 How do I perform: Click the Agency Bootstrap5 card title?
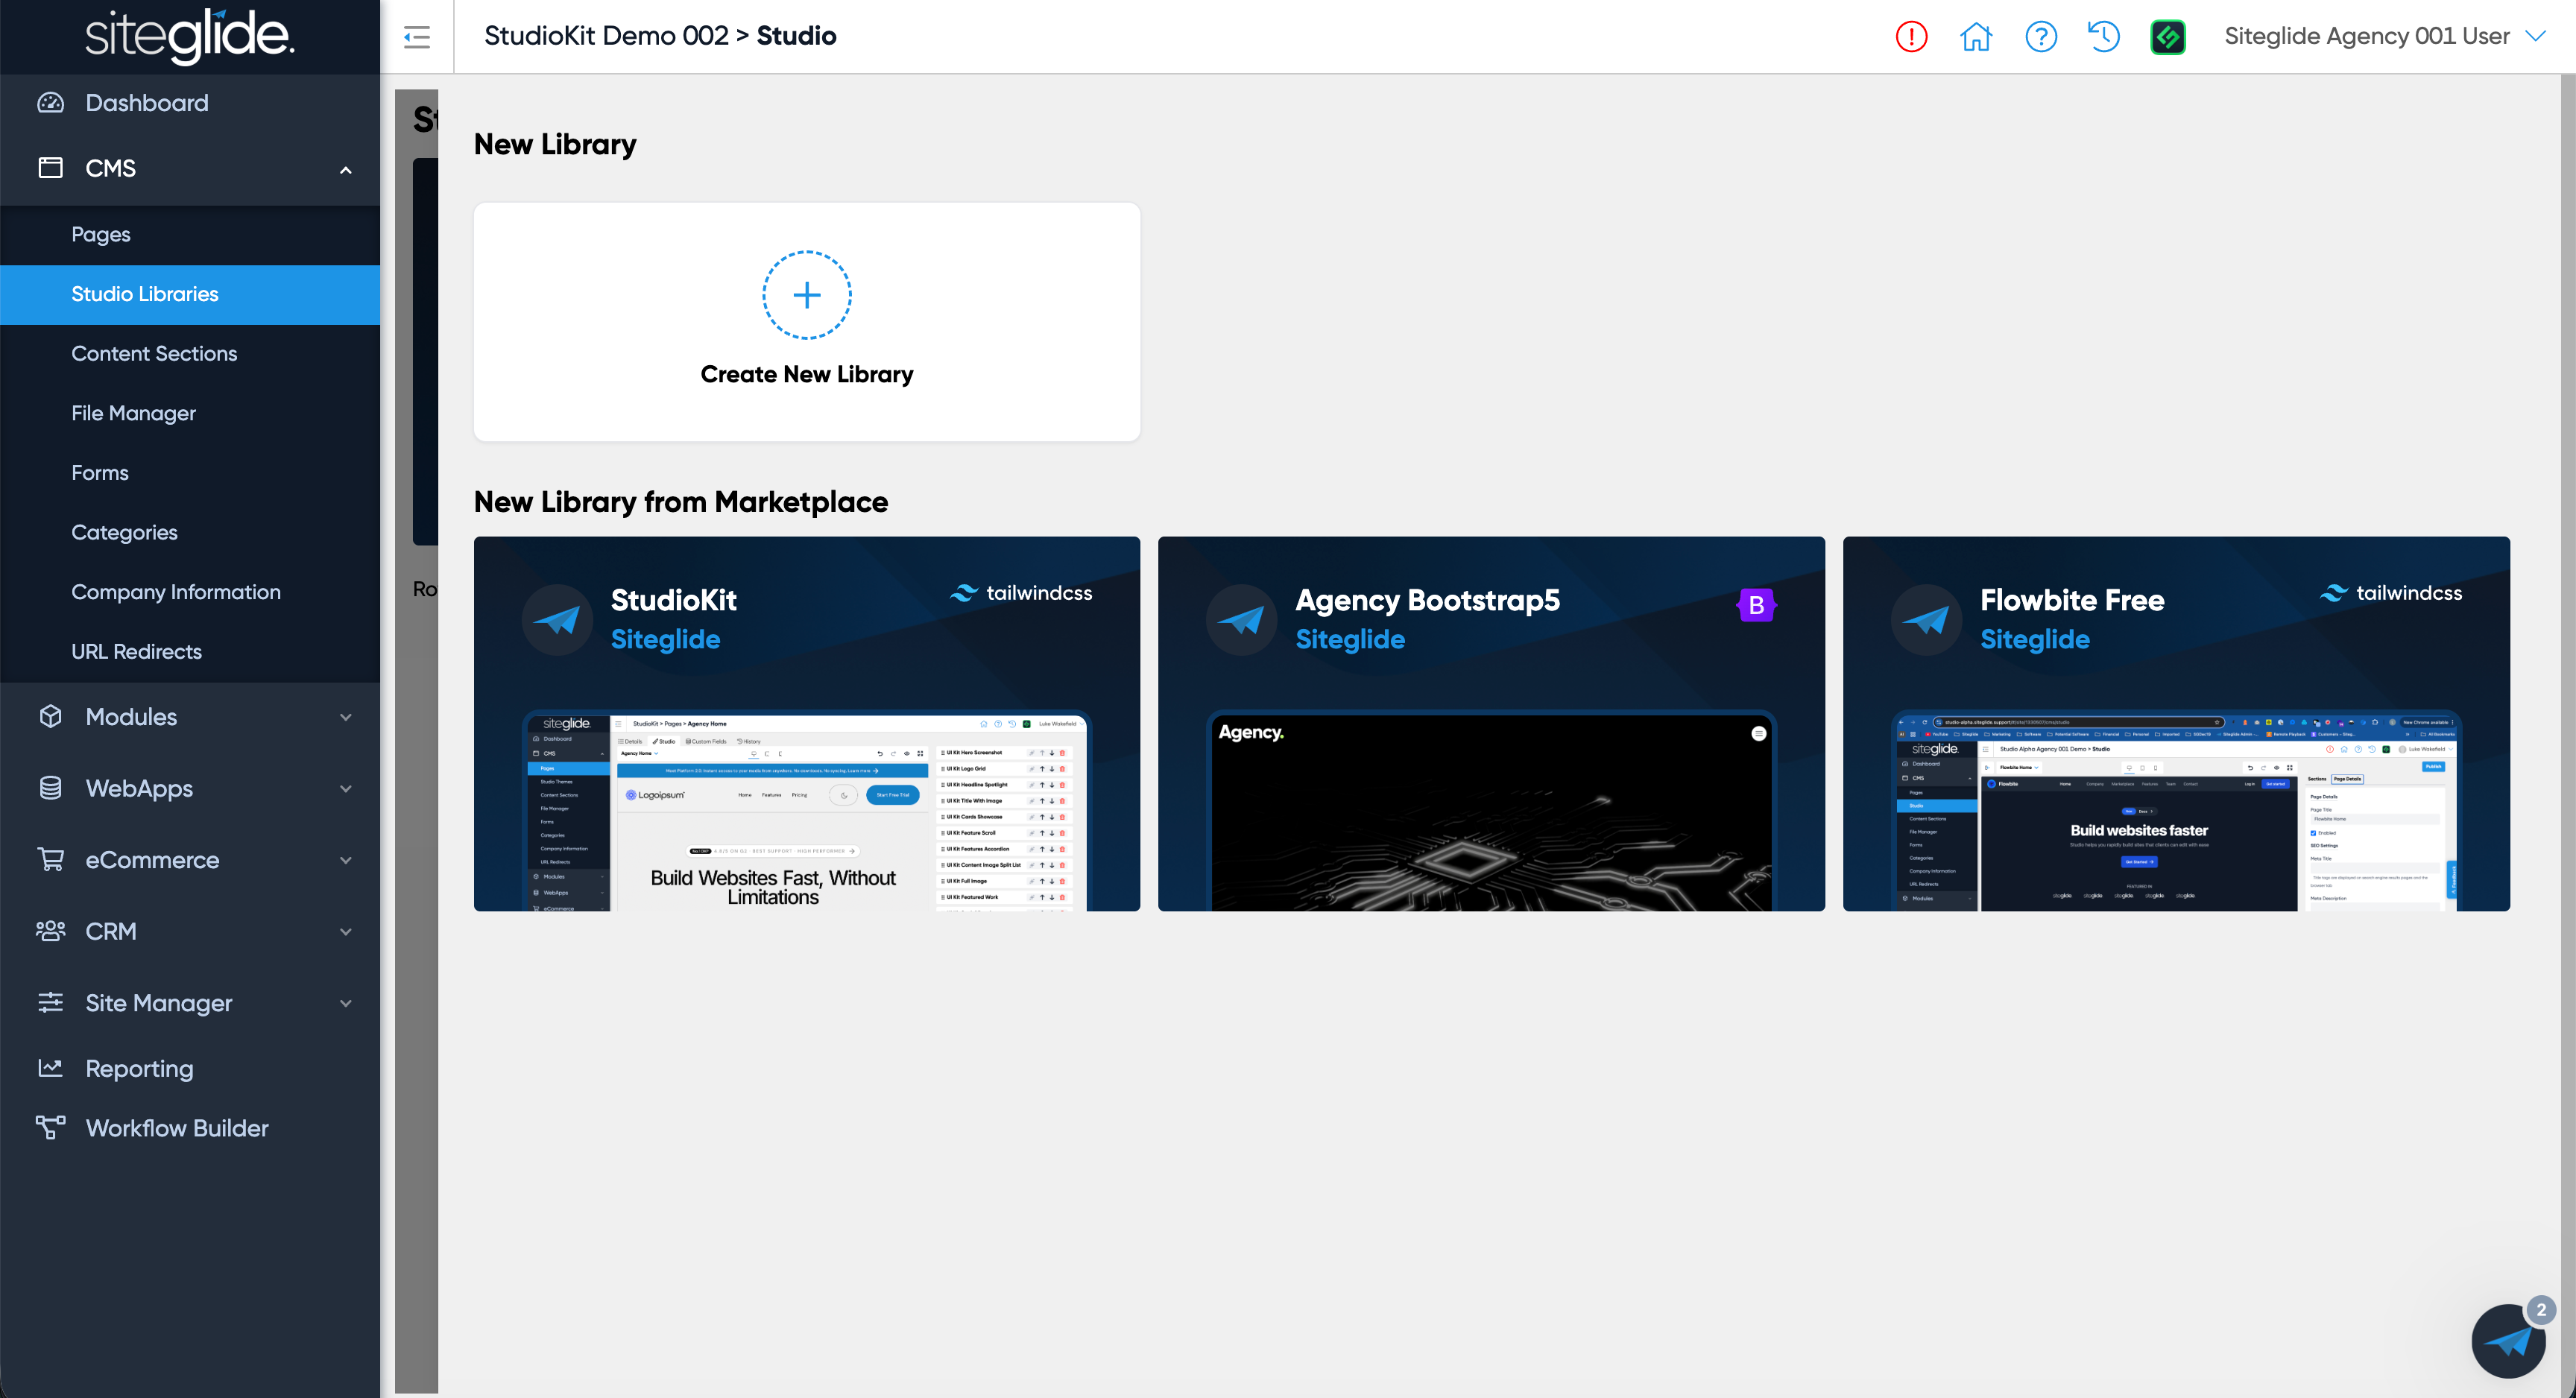click(x=1427, y=600)
